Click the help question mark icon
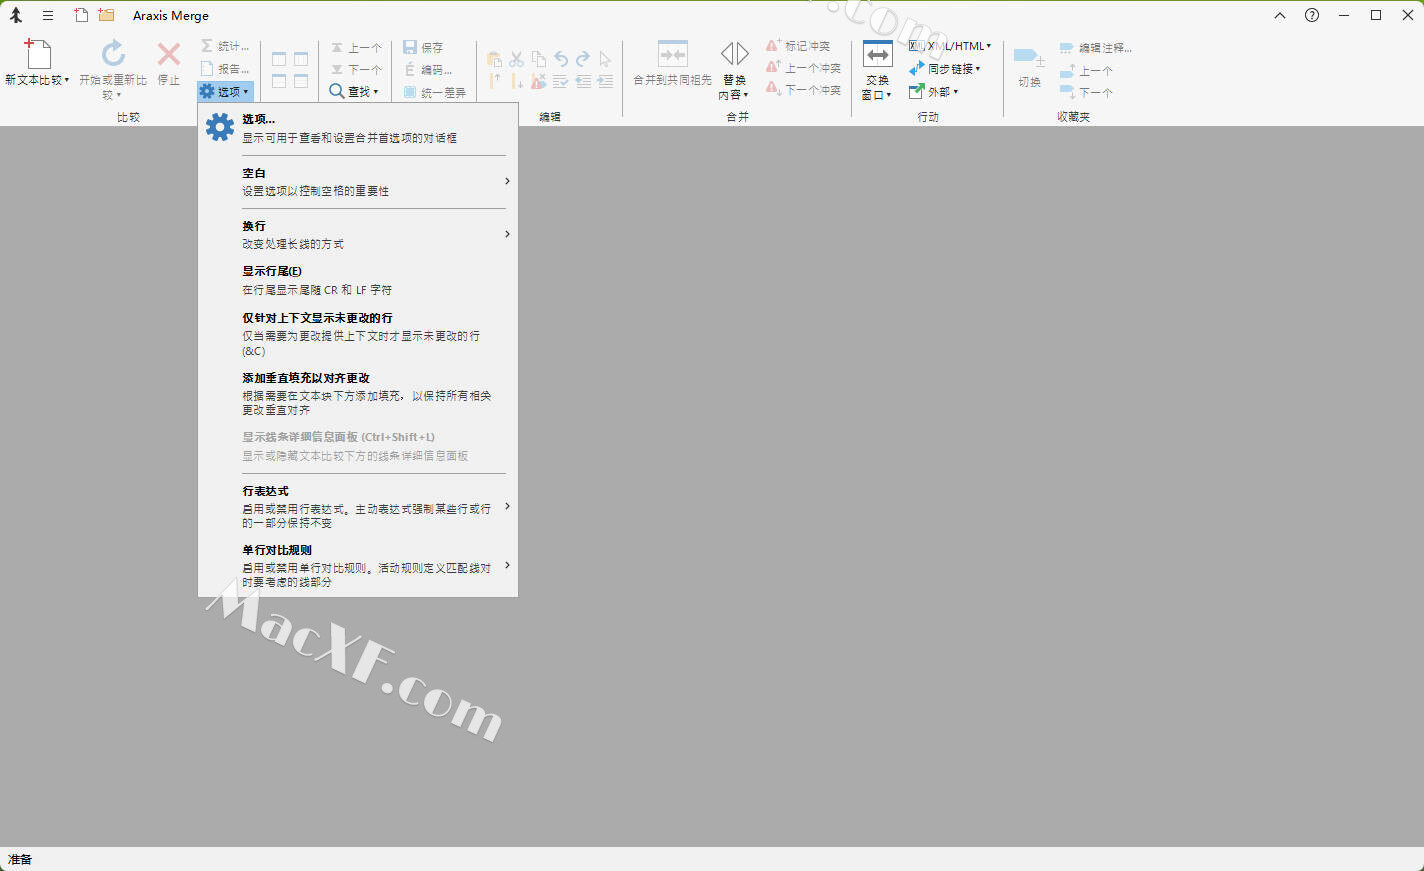Image resolution: width=1424 pixels, height=871 pixels. click(x=1312, y=15)
